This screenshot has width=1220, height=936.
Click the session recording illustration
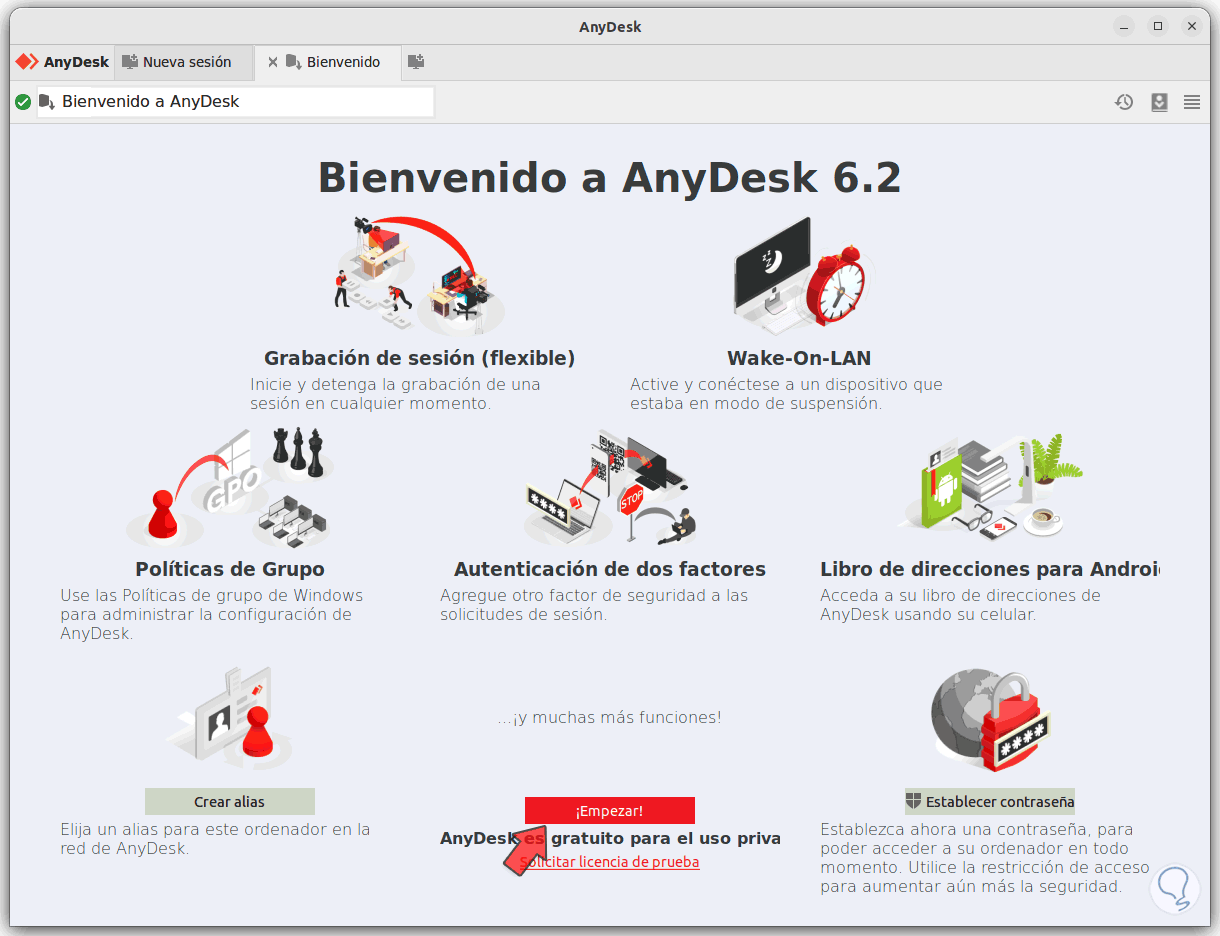(x=419, y=276)
